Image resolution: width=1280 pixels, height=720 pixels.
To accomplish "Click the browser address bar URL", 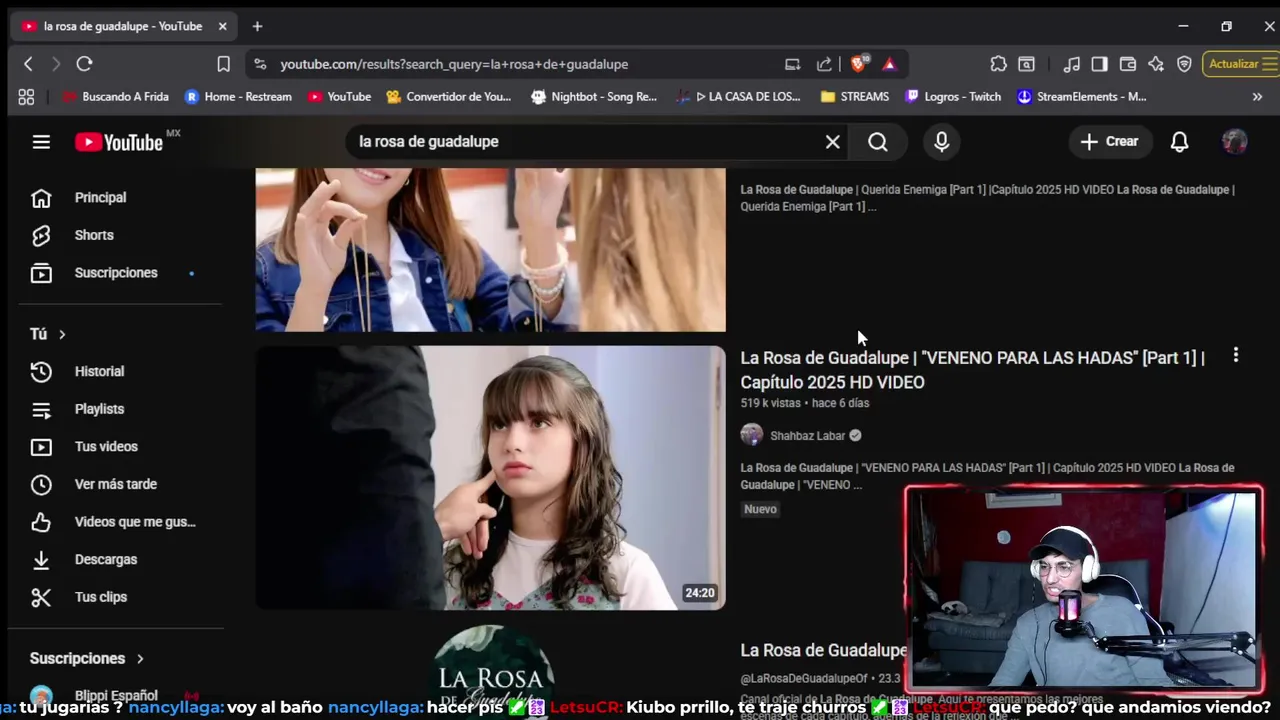I will click(x=454, y=64).
